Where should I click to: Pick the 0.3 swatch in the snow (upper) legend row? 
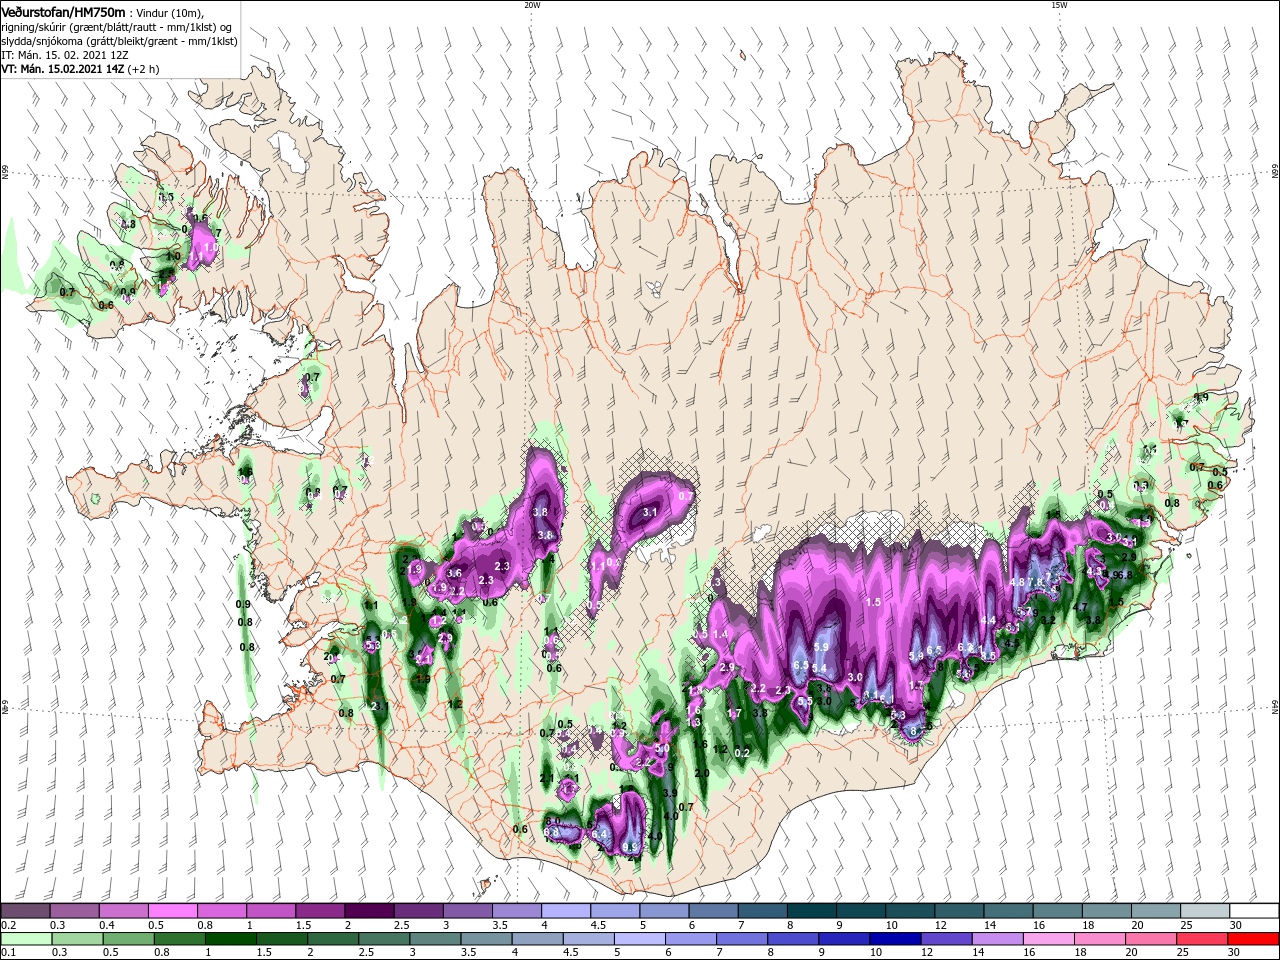click(x=75, y=910)
